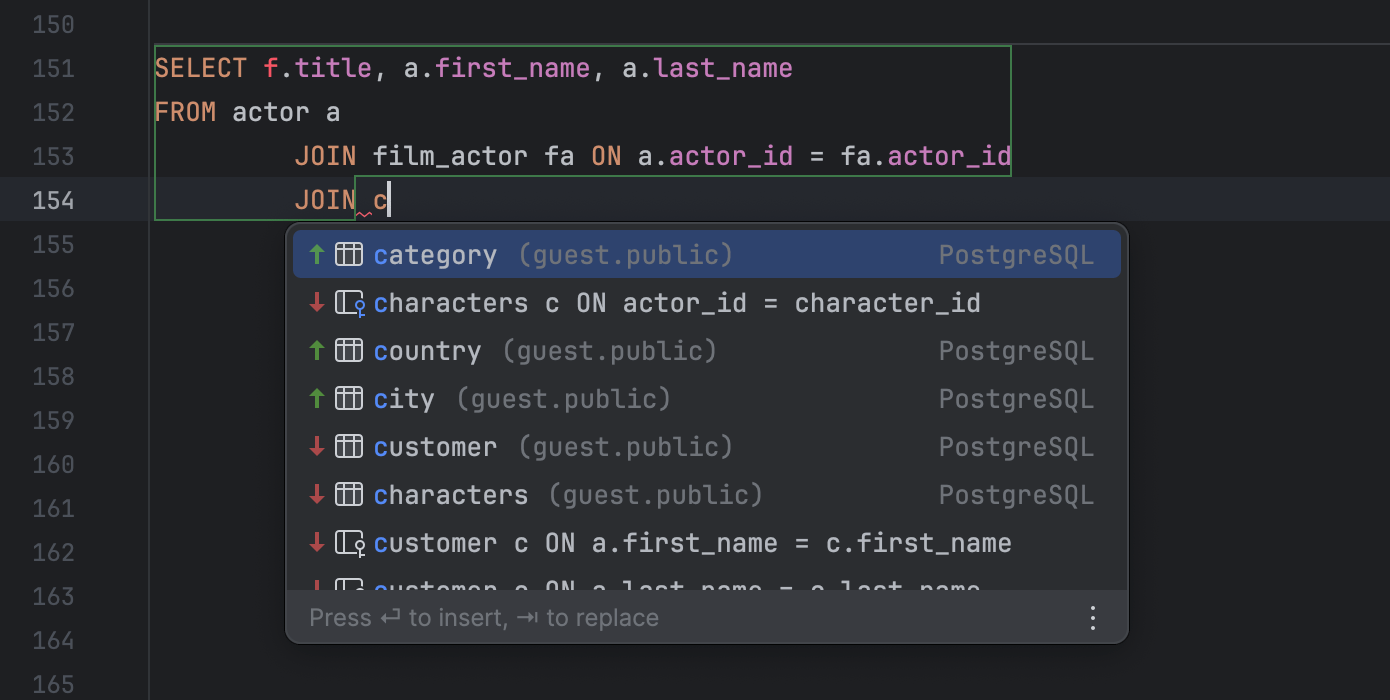Viewport: 1390px width, 700px height.
Task: Click the join suggestion icon beside characters c
Action: click(x=349, y=302)
